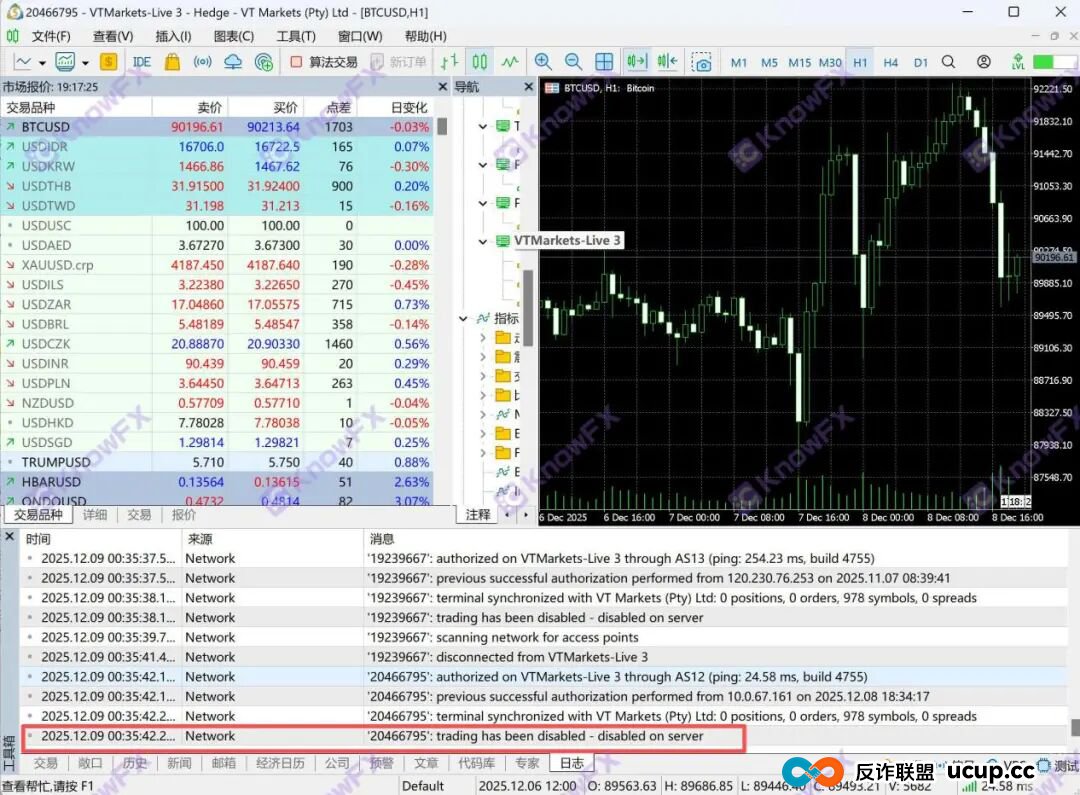
Task: Select the line chart waveform icon
Action: point(510,62)
